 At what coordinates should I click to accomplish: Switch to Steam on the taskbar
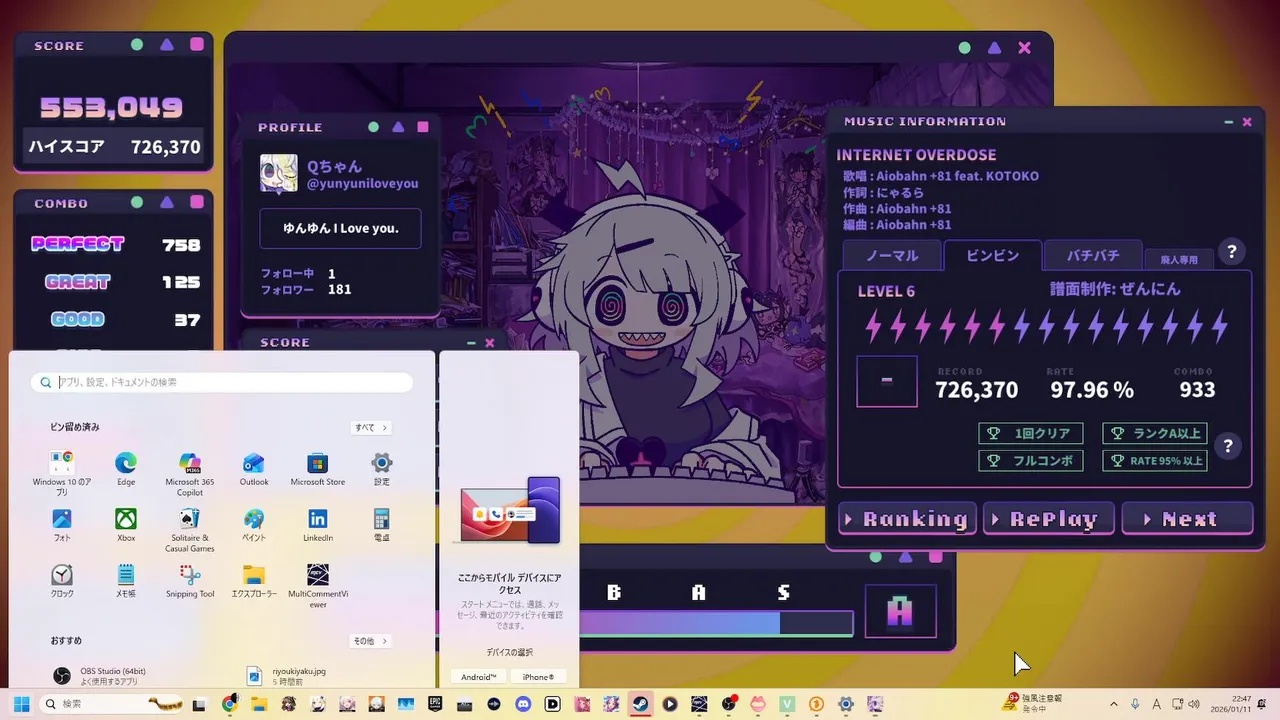coord(640,704)
